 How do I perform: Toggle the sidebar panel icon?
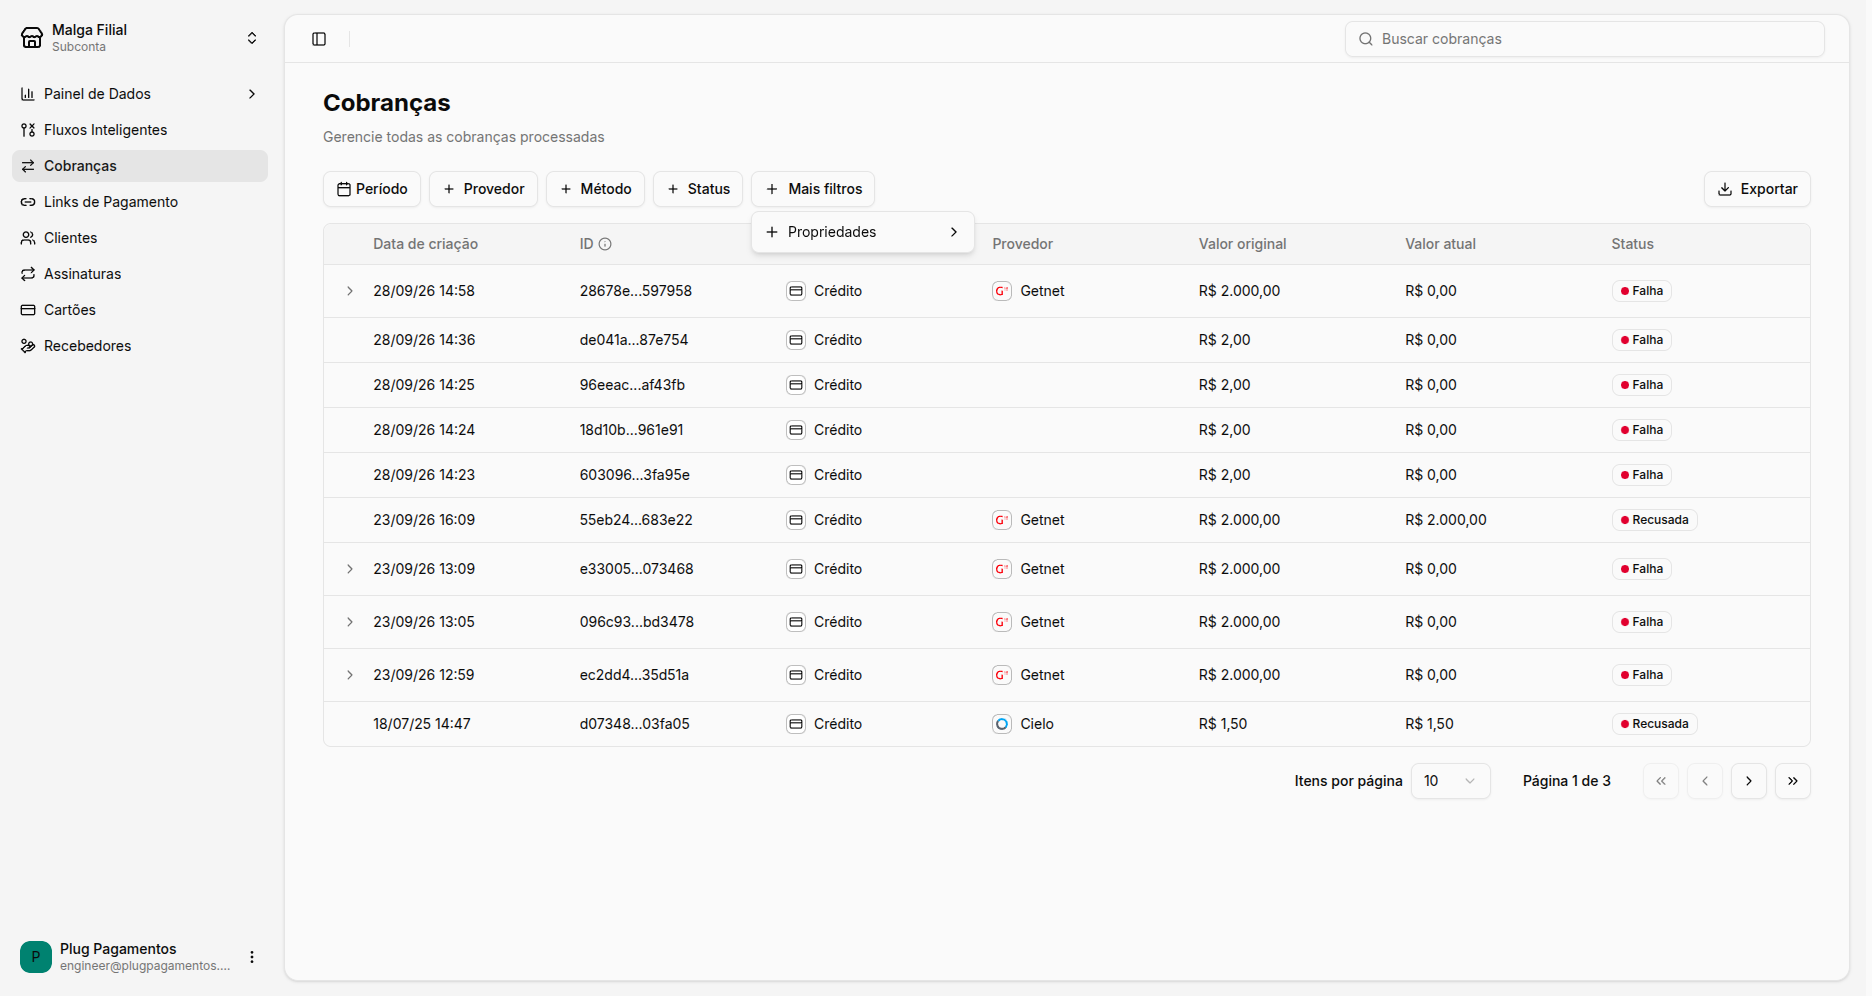319,39
